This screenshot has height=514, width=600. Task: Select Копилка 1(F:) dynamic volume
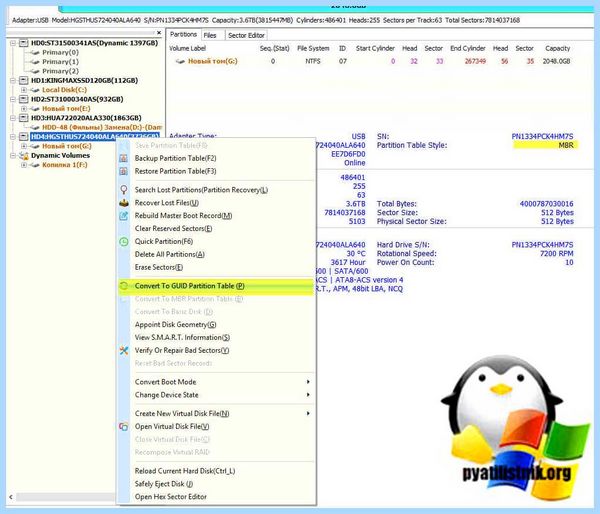(65, 165)
